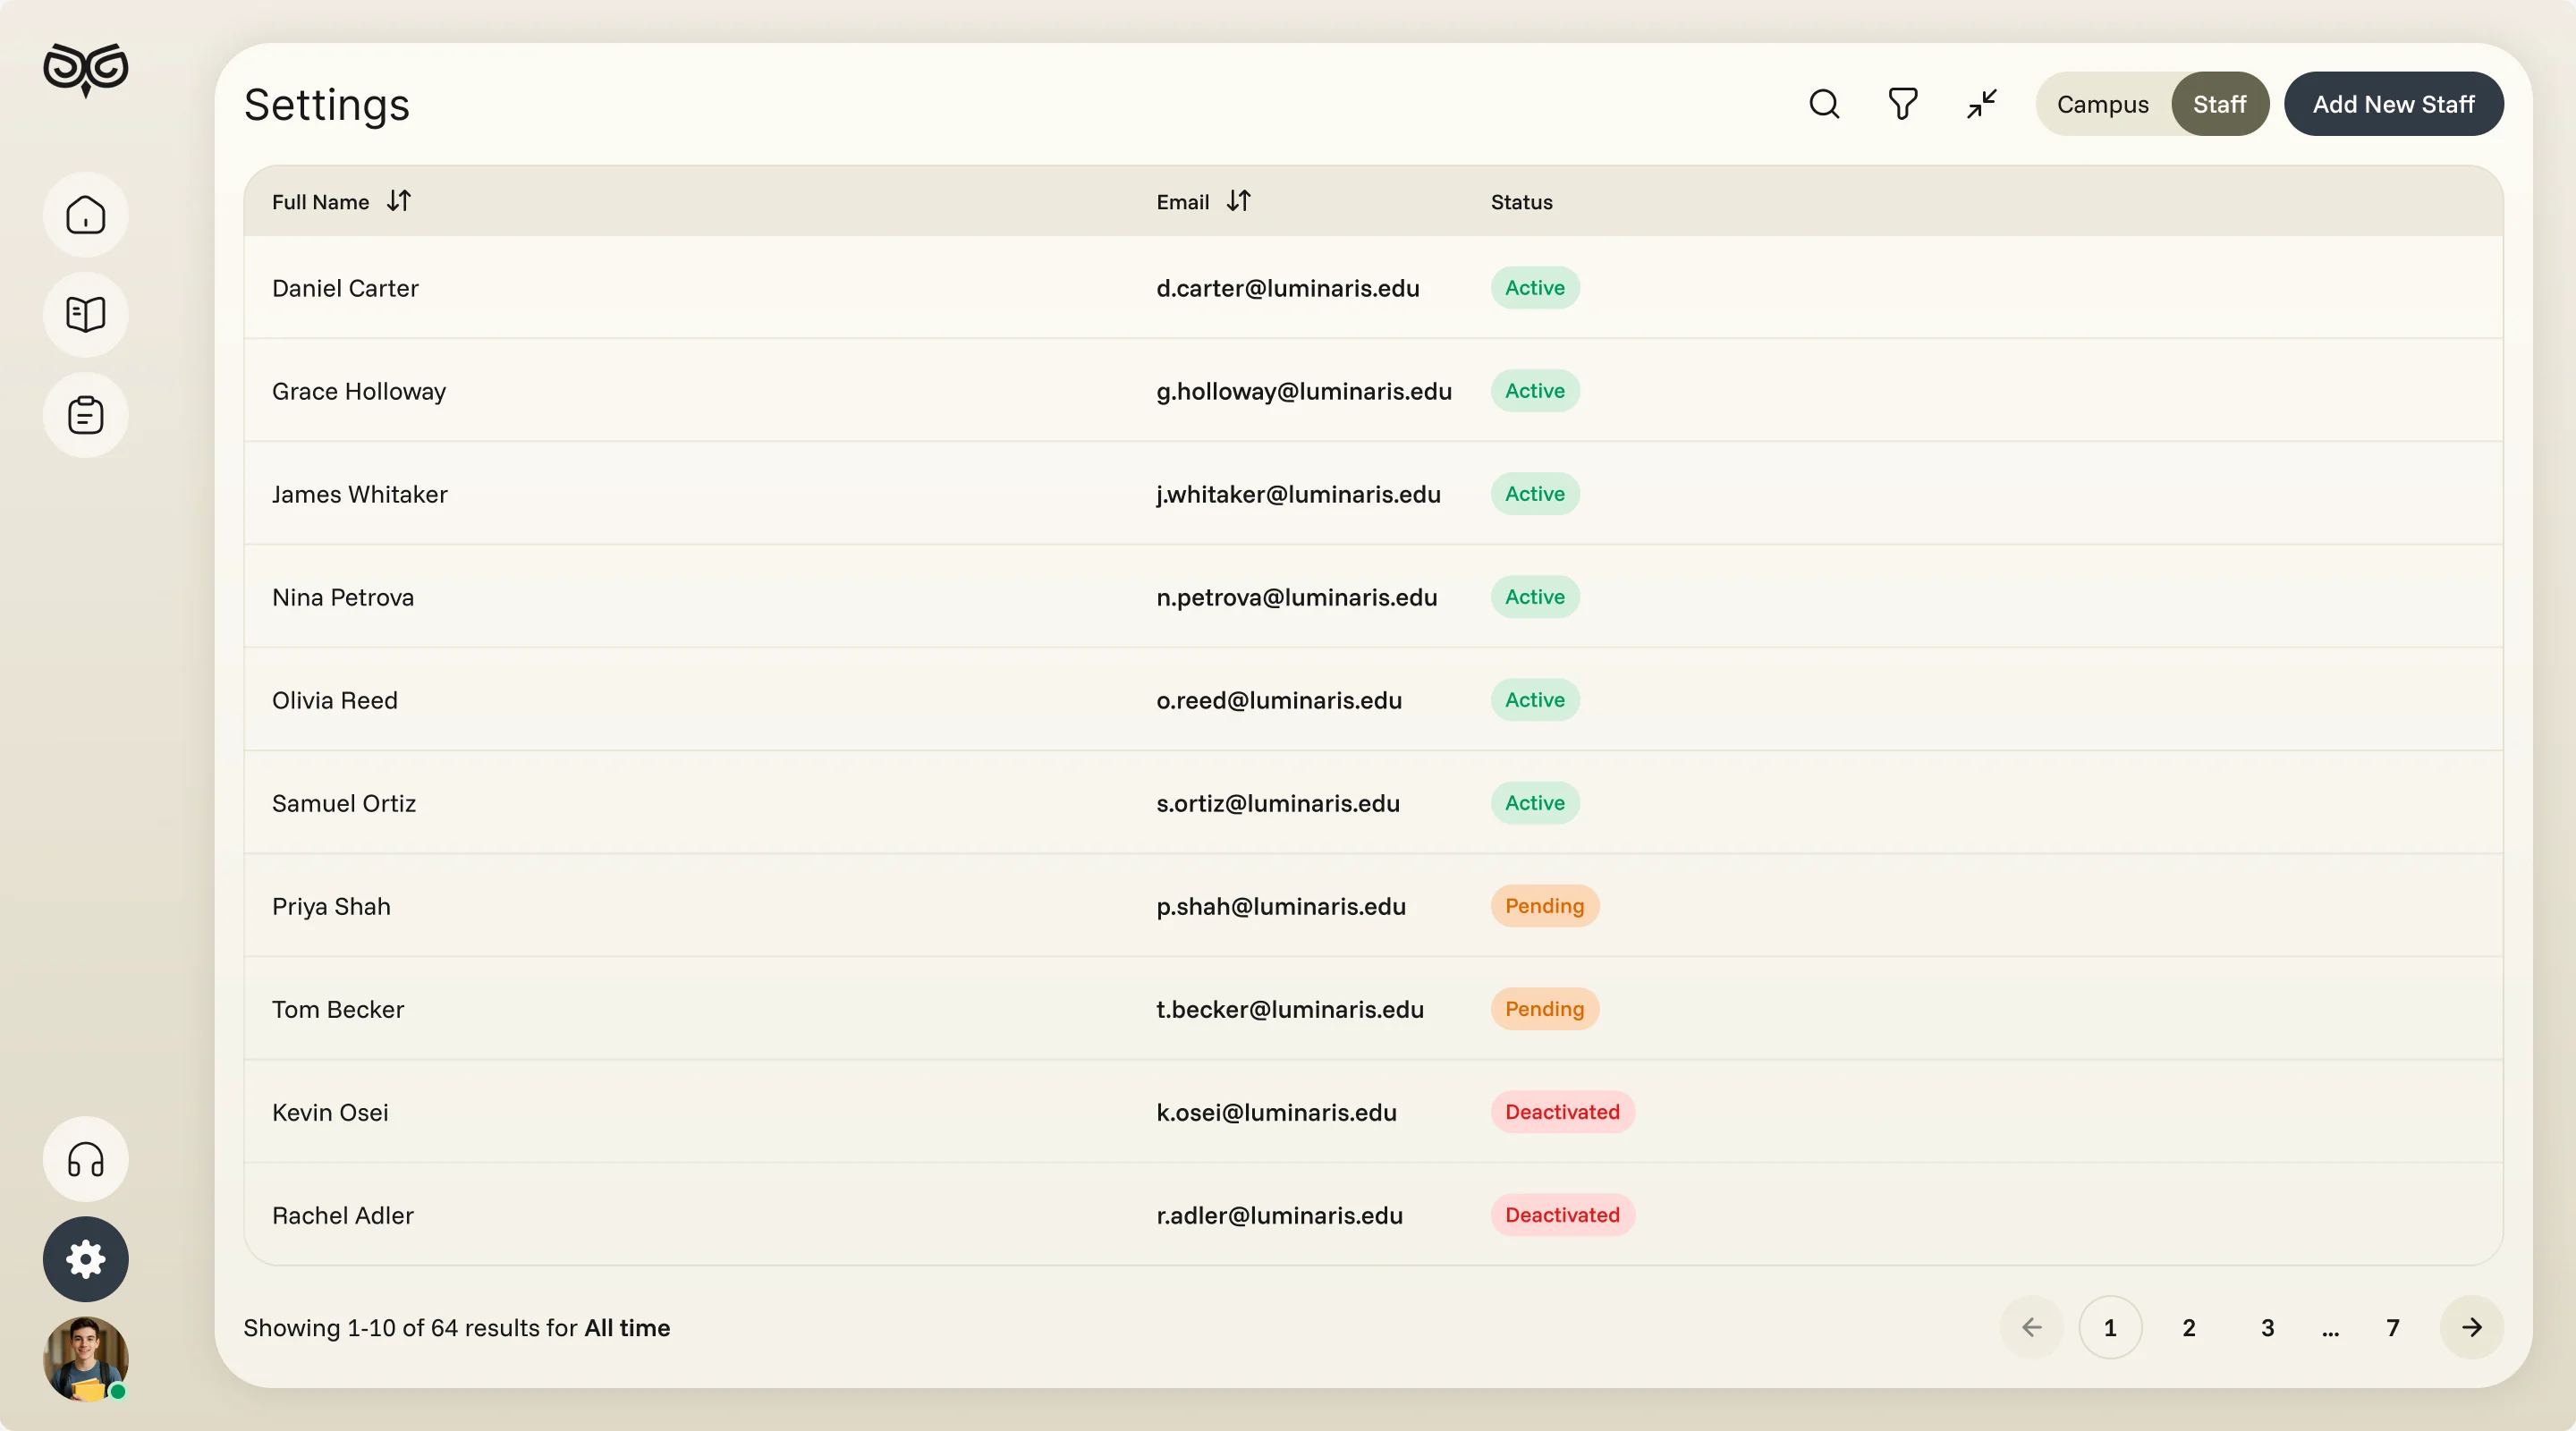Click the collapse arrows icon
Image resolution: width=2576 pixels, height=1431 pixels.
coord(1982,104)
